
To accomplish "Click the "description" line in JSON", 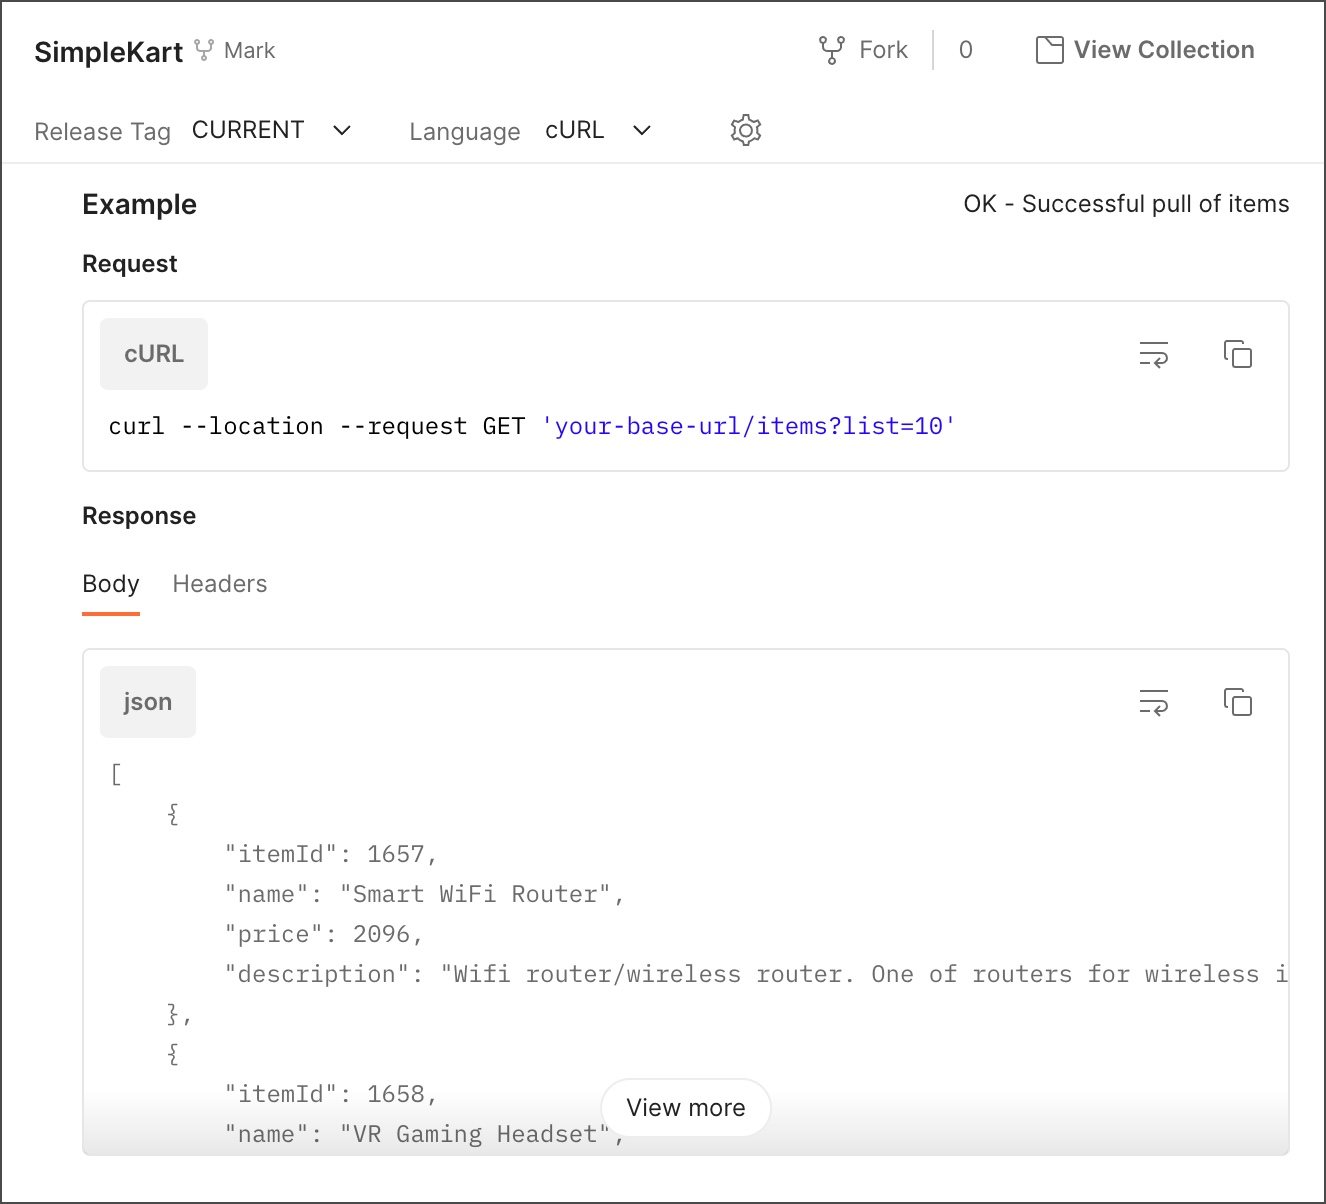I will [x=756, y=974].
